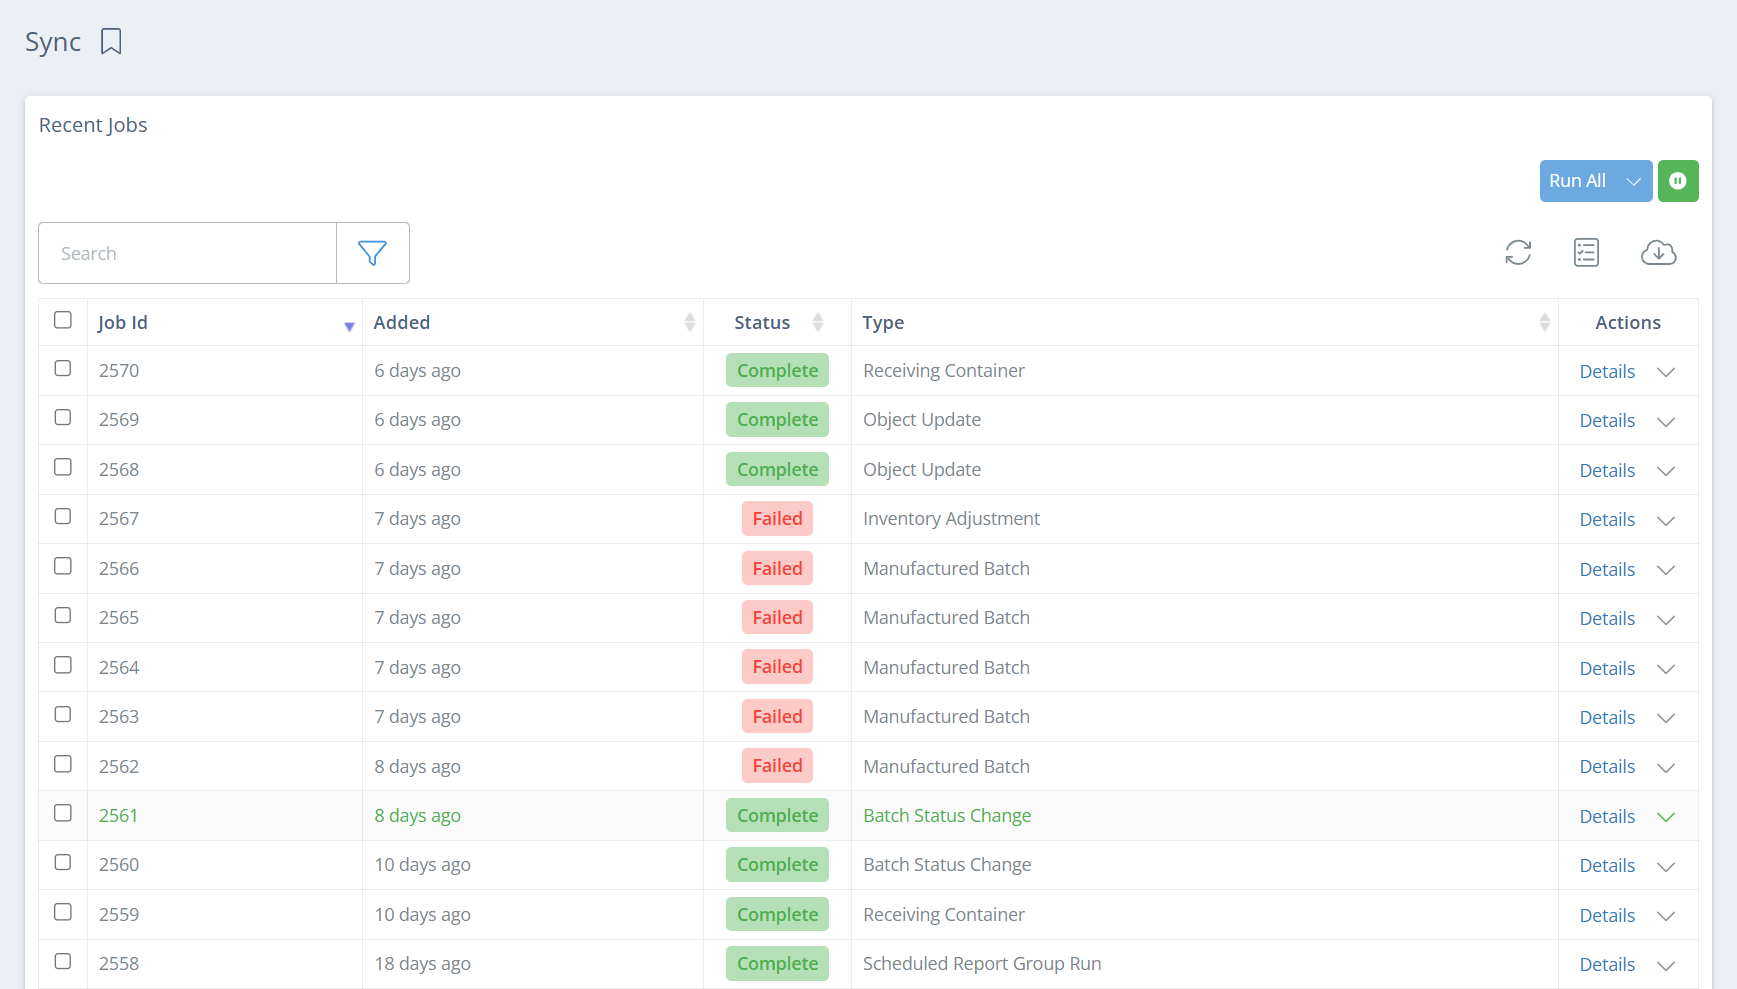The height and width of the screenshot is (989, 1737).
Task: Click the Failed badge of job 2564
Action: 777,667
